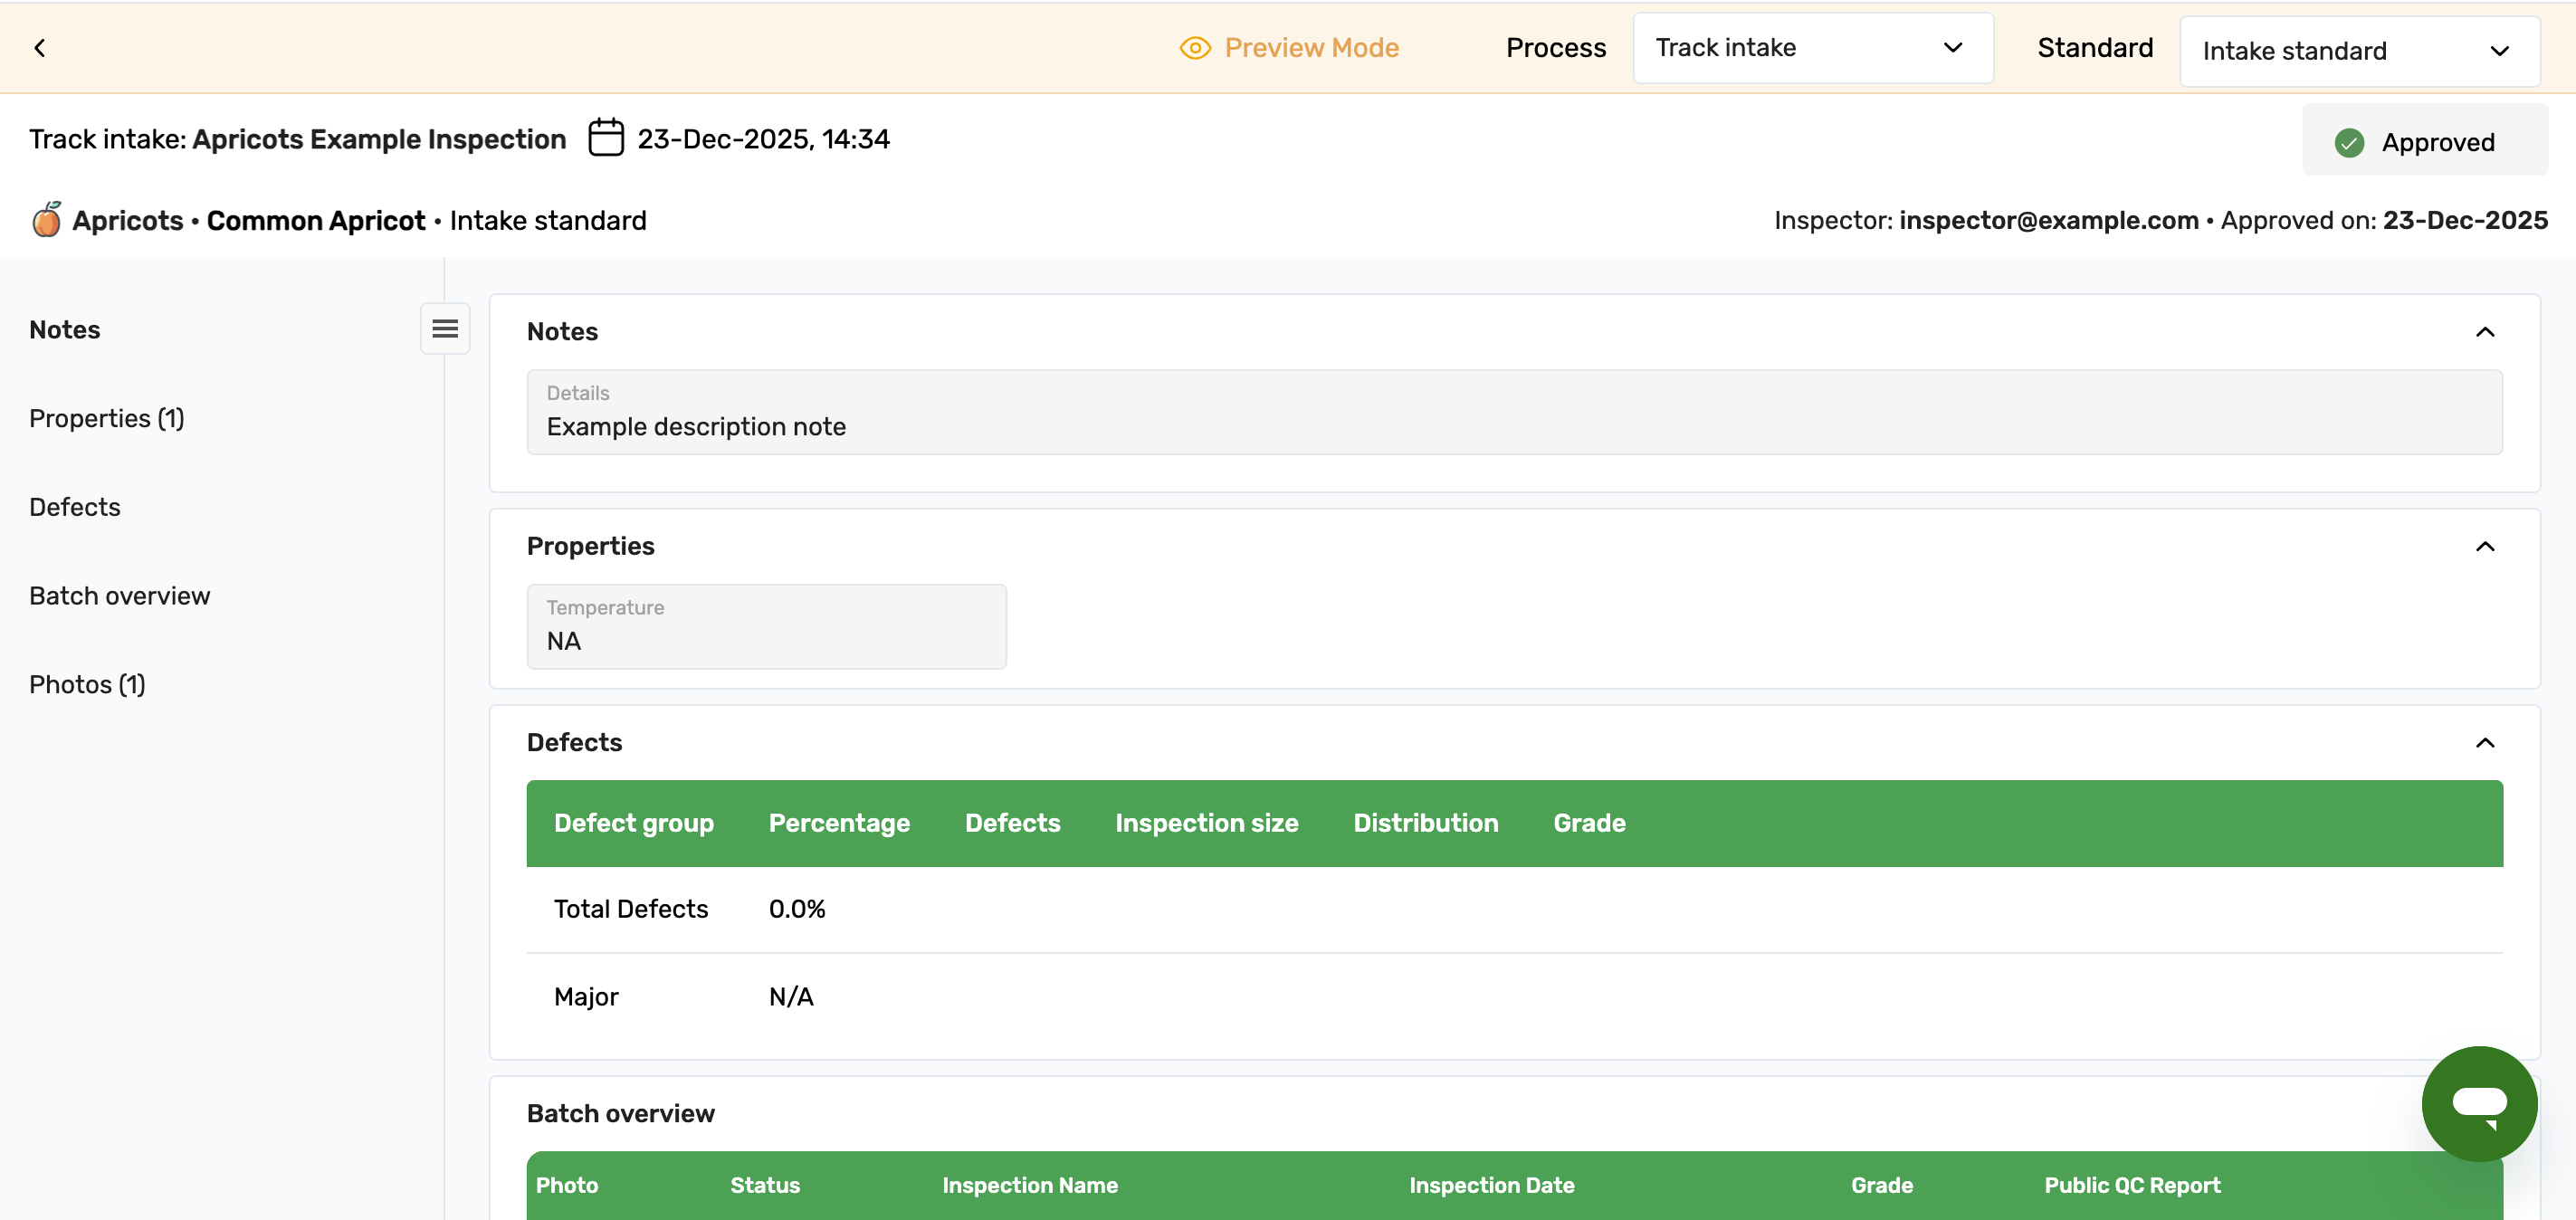Open the Process dropdown set to Track intake

[1812, 48]
